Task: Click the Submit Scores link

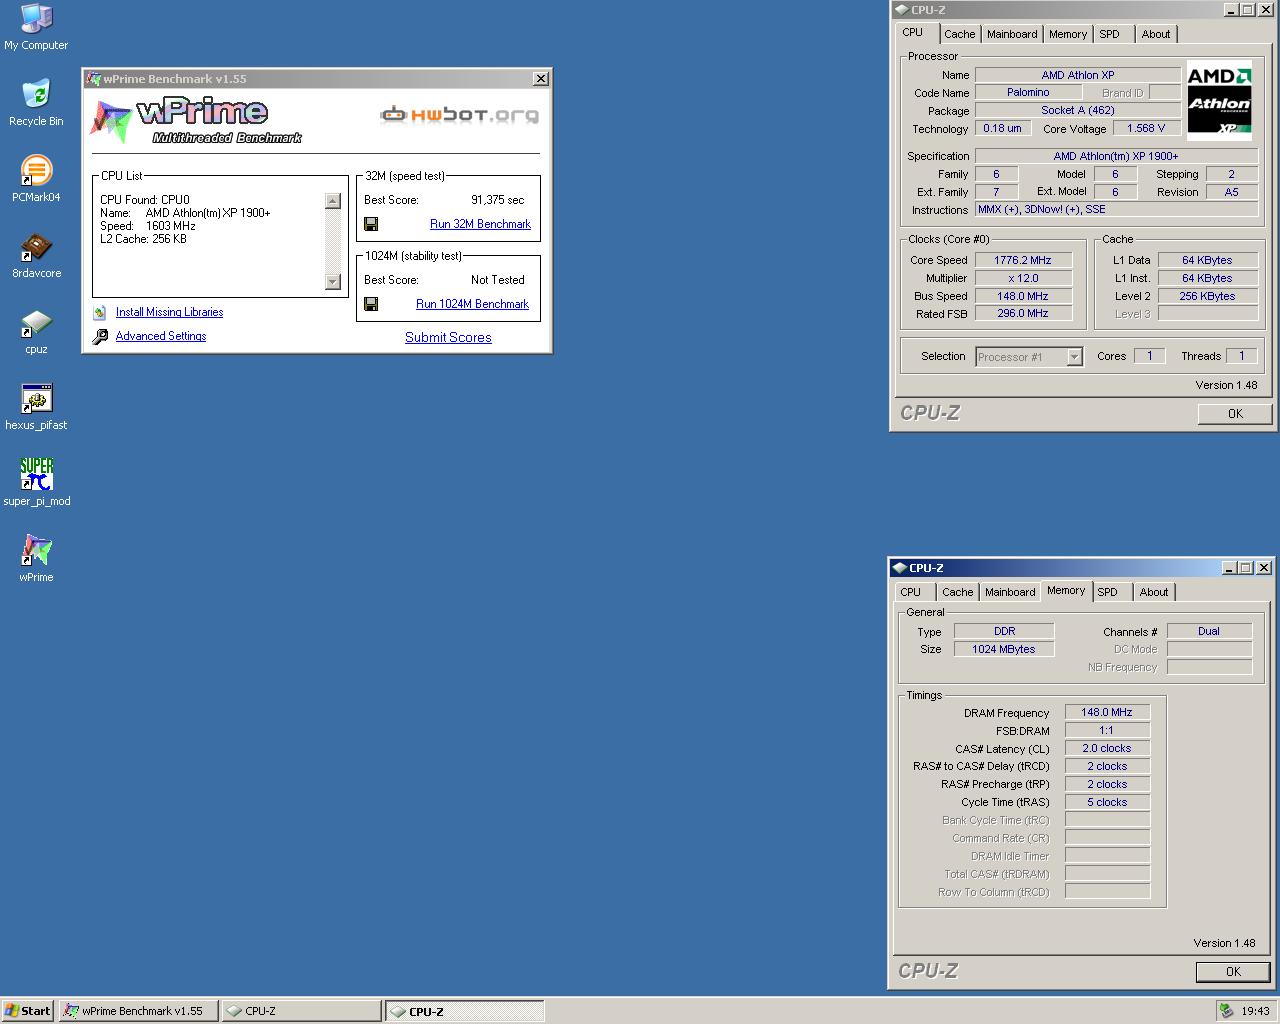Action: point(448,337)
